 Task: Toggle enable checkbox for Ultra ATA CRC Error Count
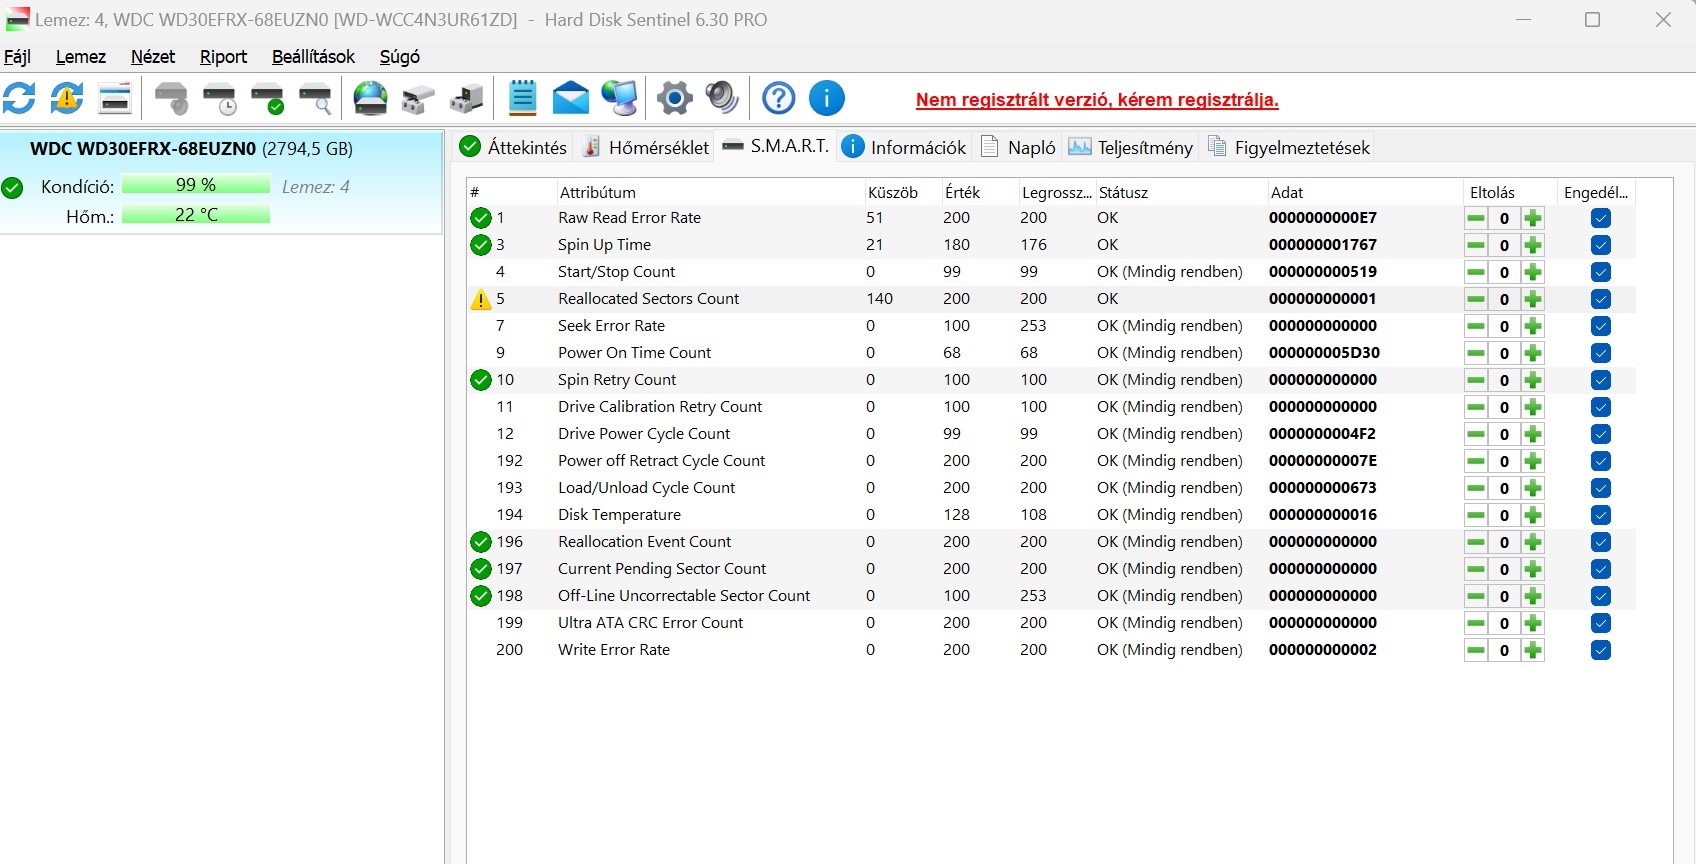point(1601,623)
